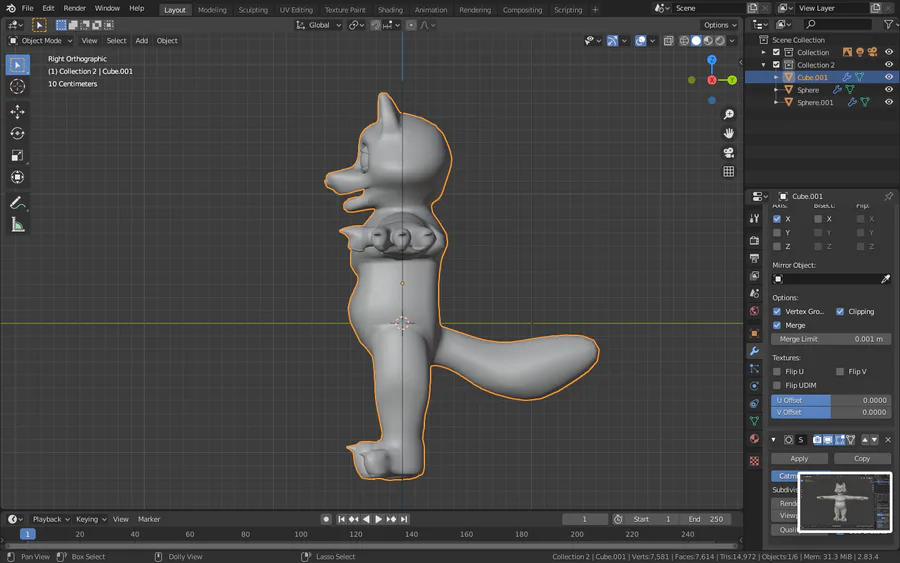Choose the 3D Cursor tool

pos(17,87)
